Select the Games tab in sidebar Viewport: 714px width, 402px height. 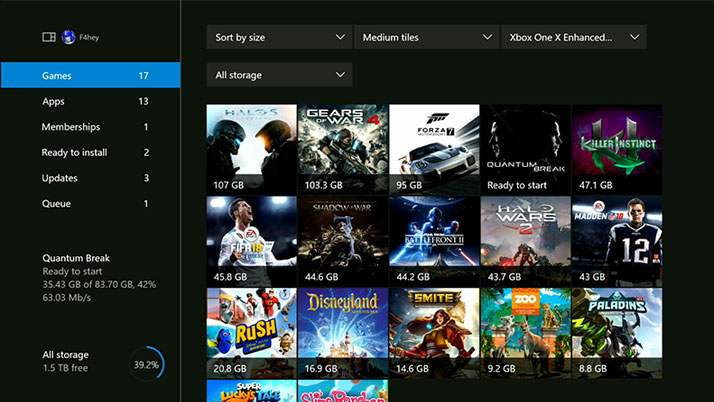(x=90, y=75)
